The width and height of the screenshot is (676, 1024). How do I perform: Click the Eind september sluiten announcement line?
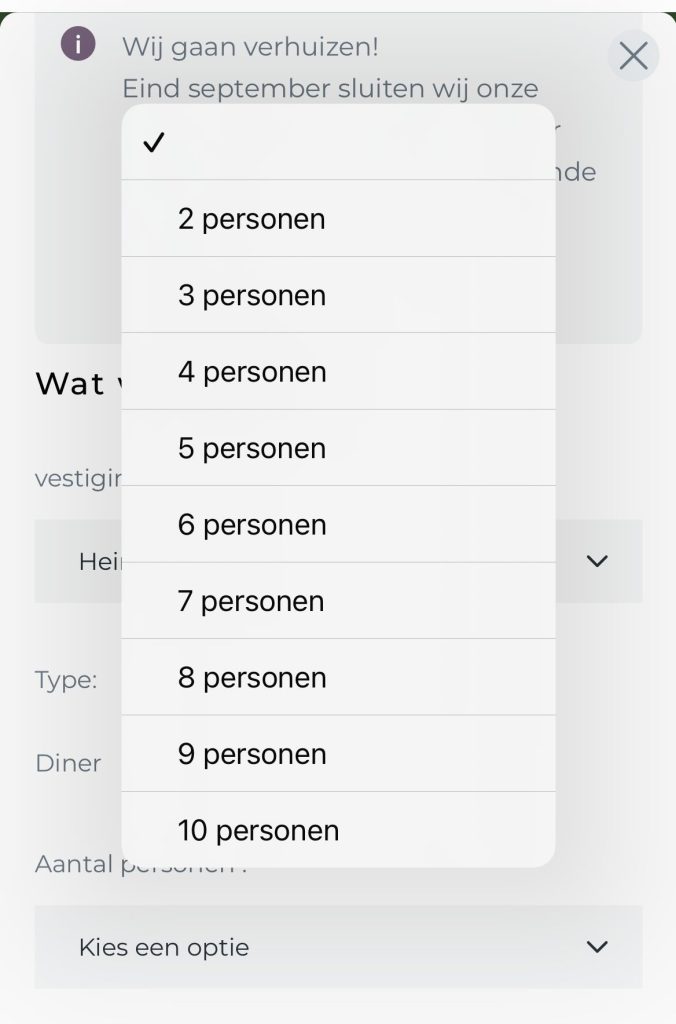tap(330, 88)
